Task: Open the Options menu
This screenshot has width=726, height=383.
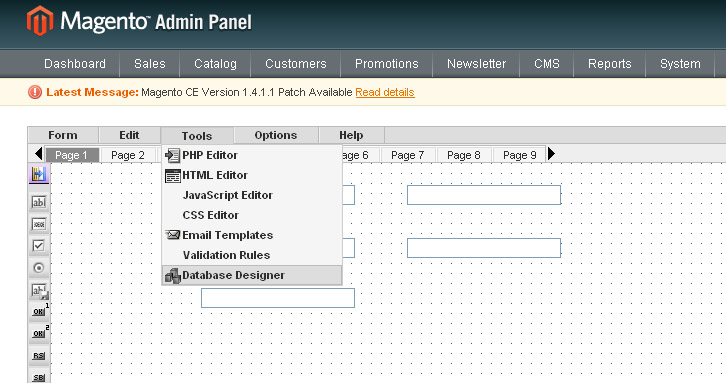Action: tap(276, 135)
